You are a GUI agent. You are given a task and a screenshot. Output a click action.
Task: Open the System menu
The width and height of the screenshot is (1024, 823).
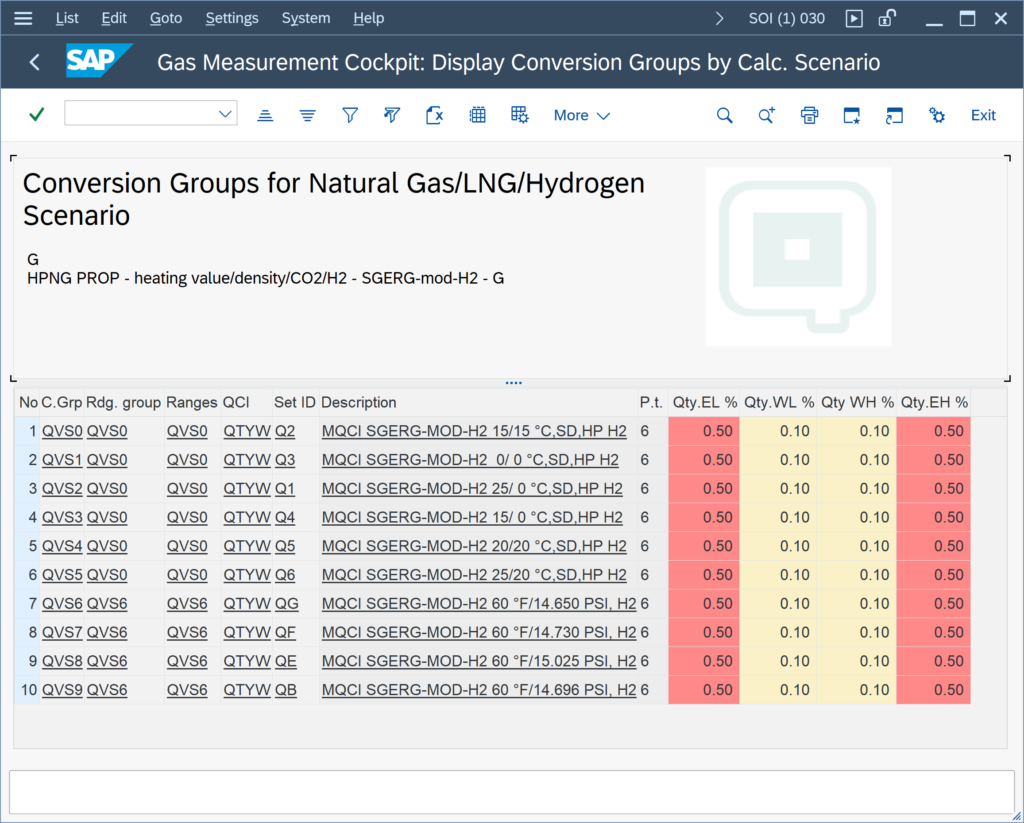click(306, 18)
